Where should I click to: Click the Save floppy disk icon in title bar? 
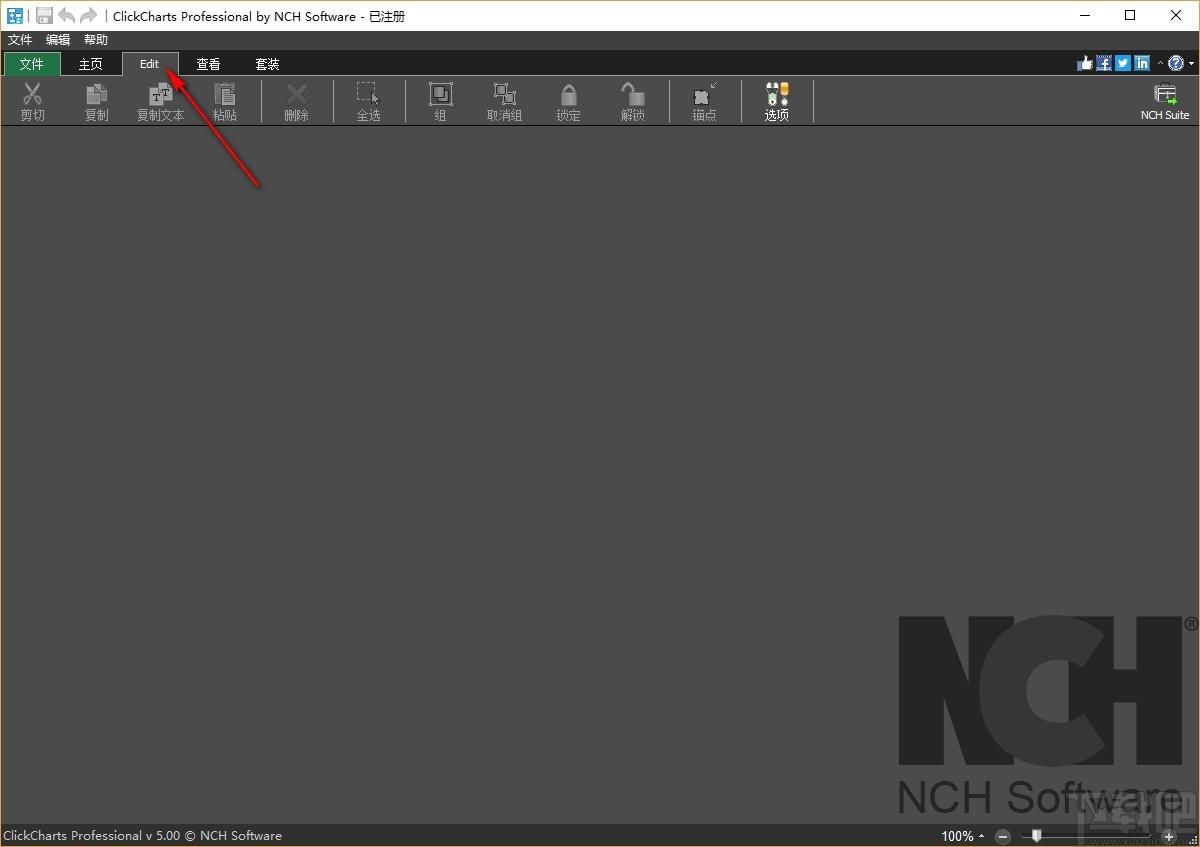(x=44, y=15)
